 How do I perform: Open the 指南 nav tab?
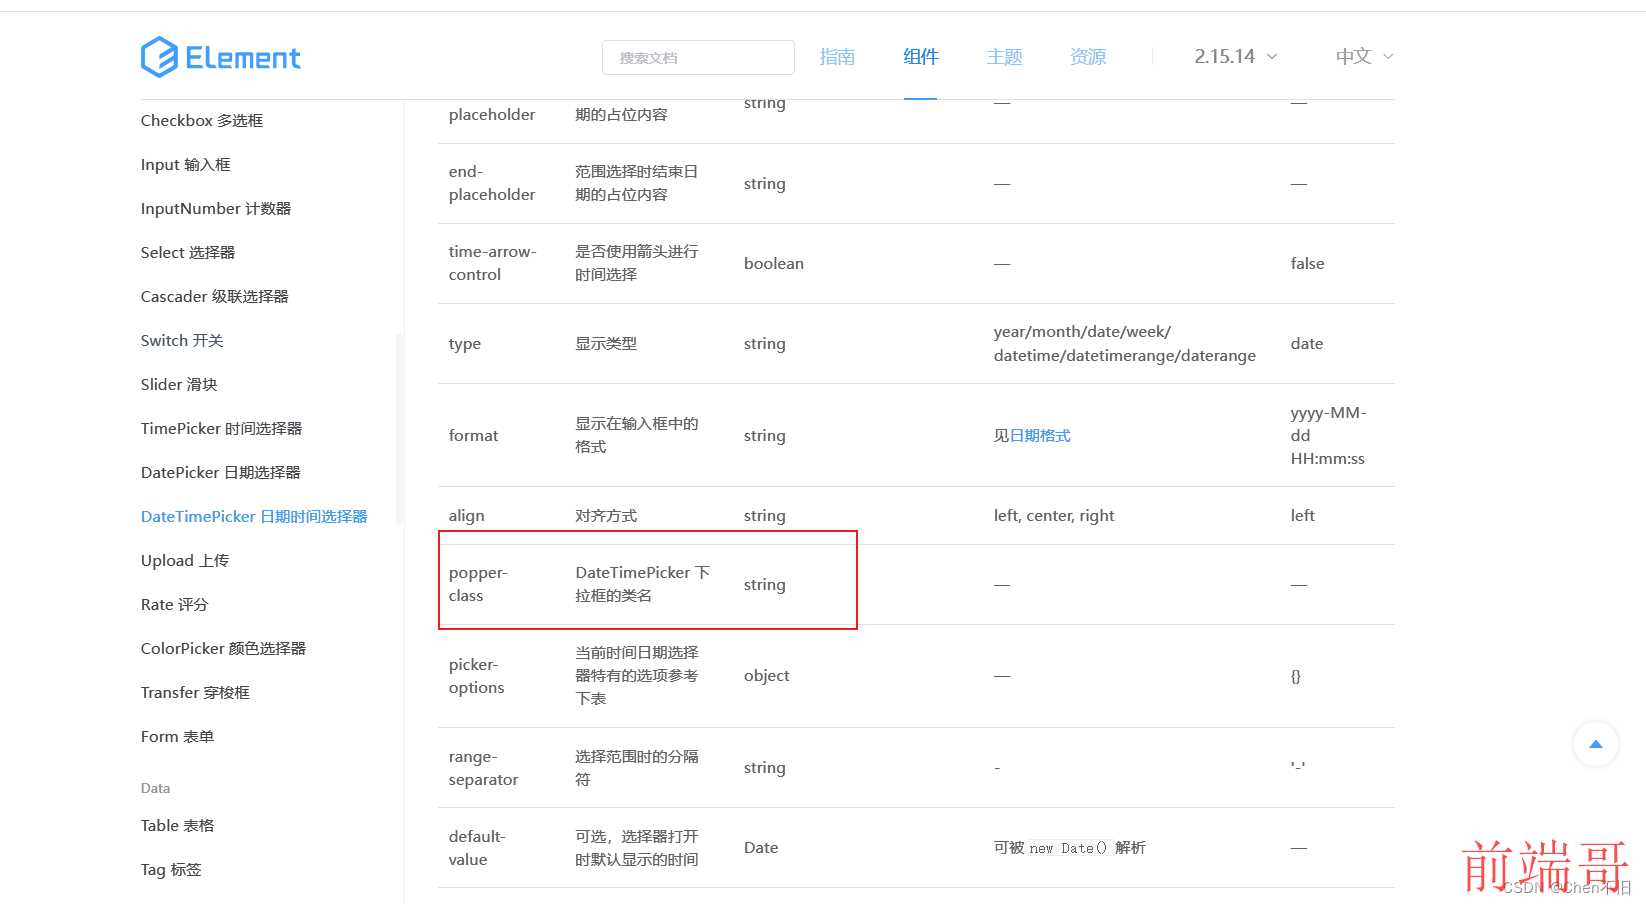[x=837, y=57]
